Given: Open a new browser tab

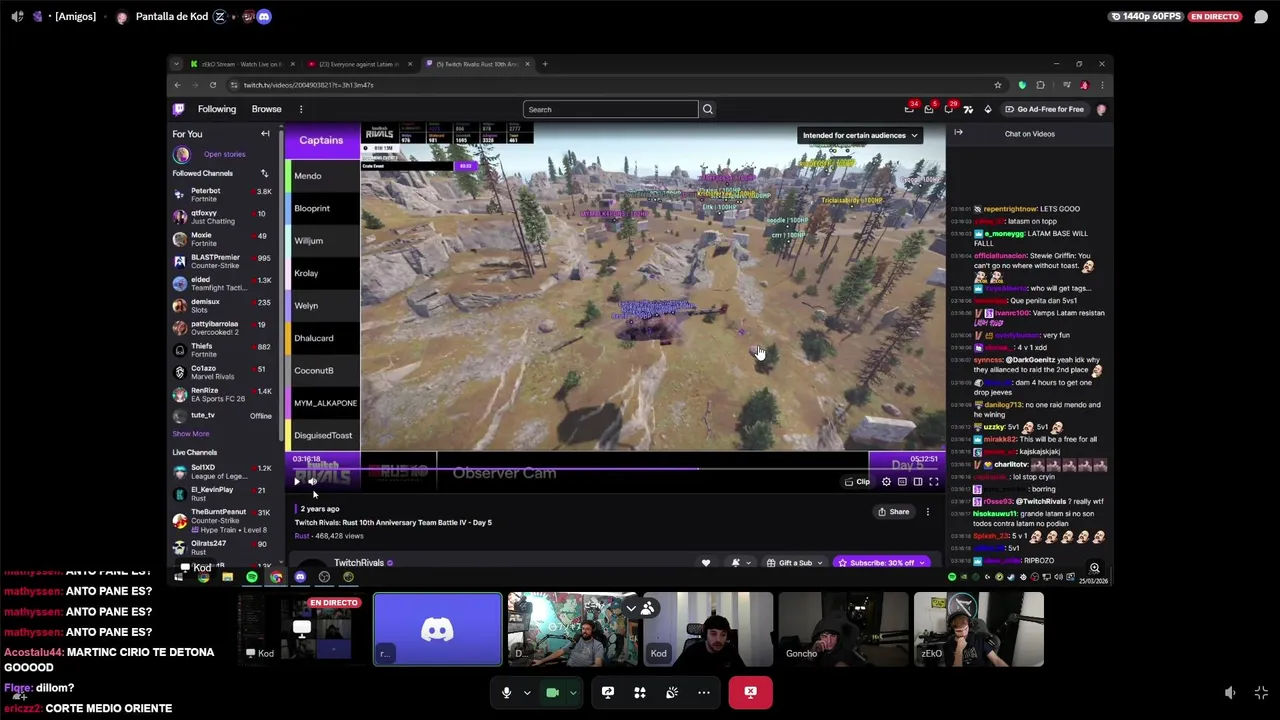Looking at the screenshot, I should 544,64.
